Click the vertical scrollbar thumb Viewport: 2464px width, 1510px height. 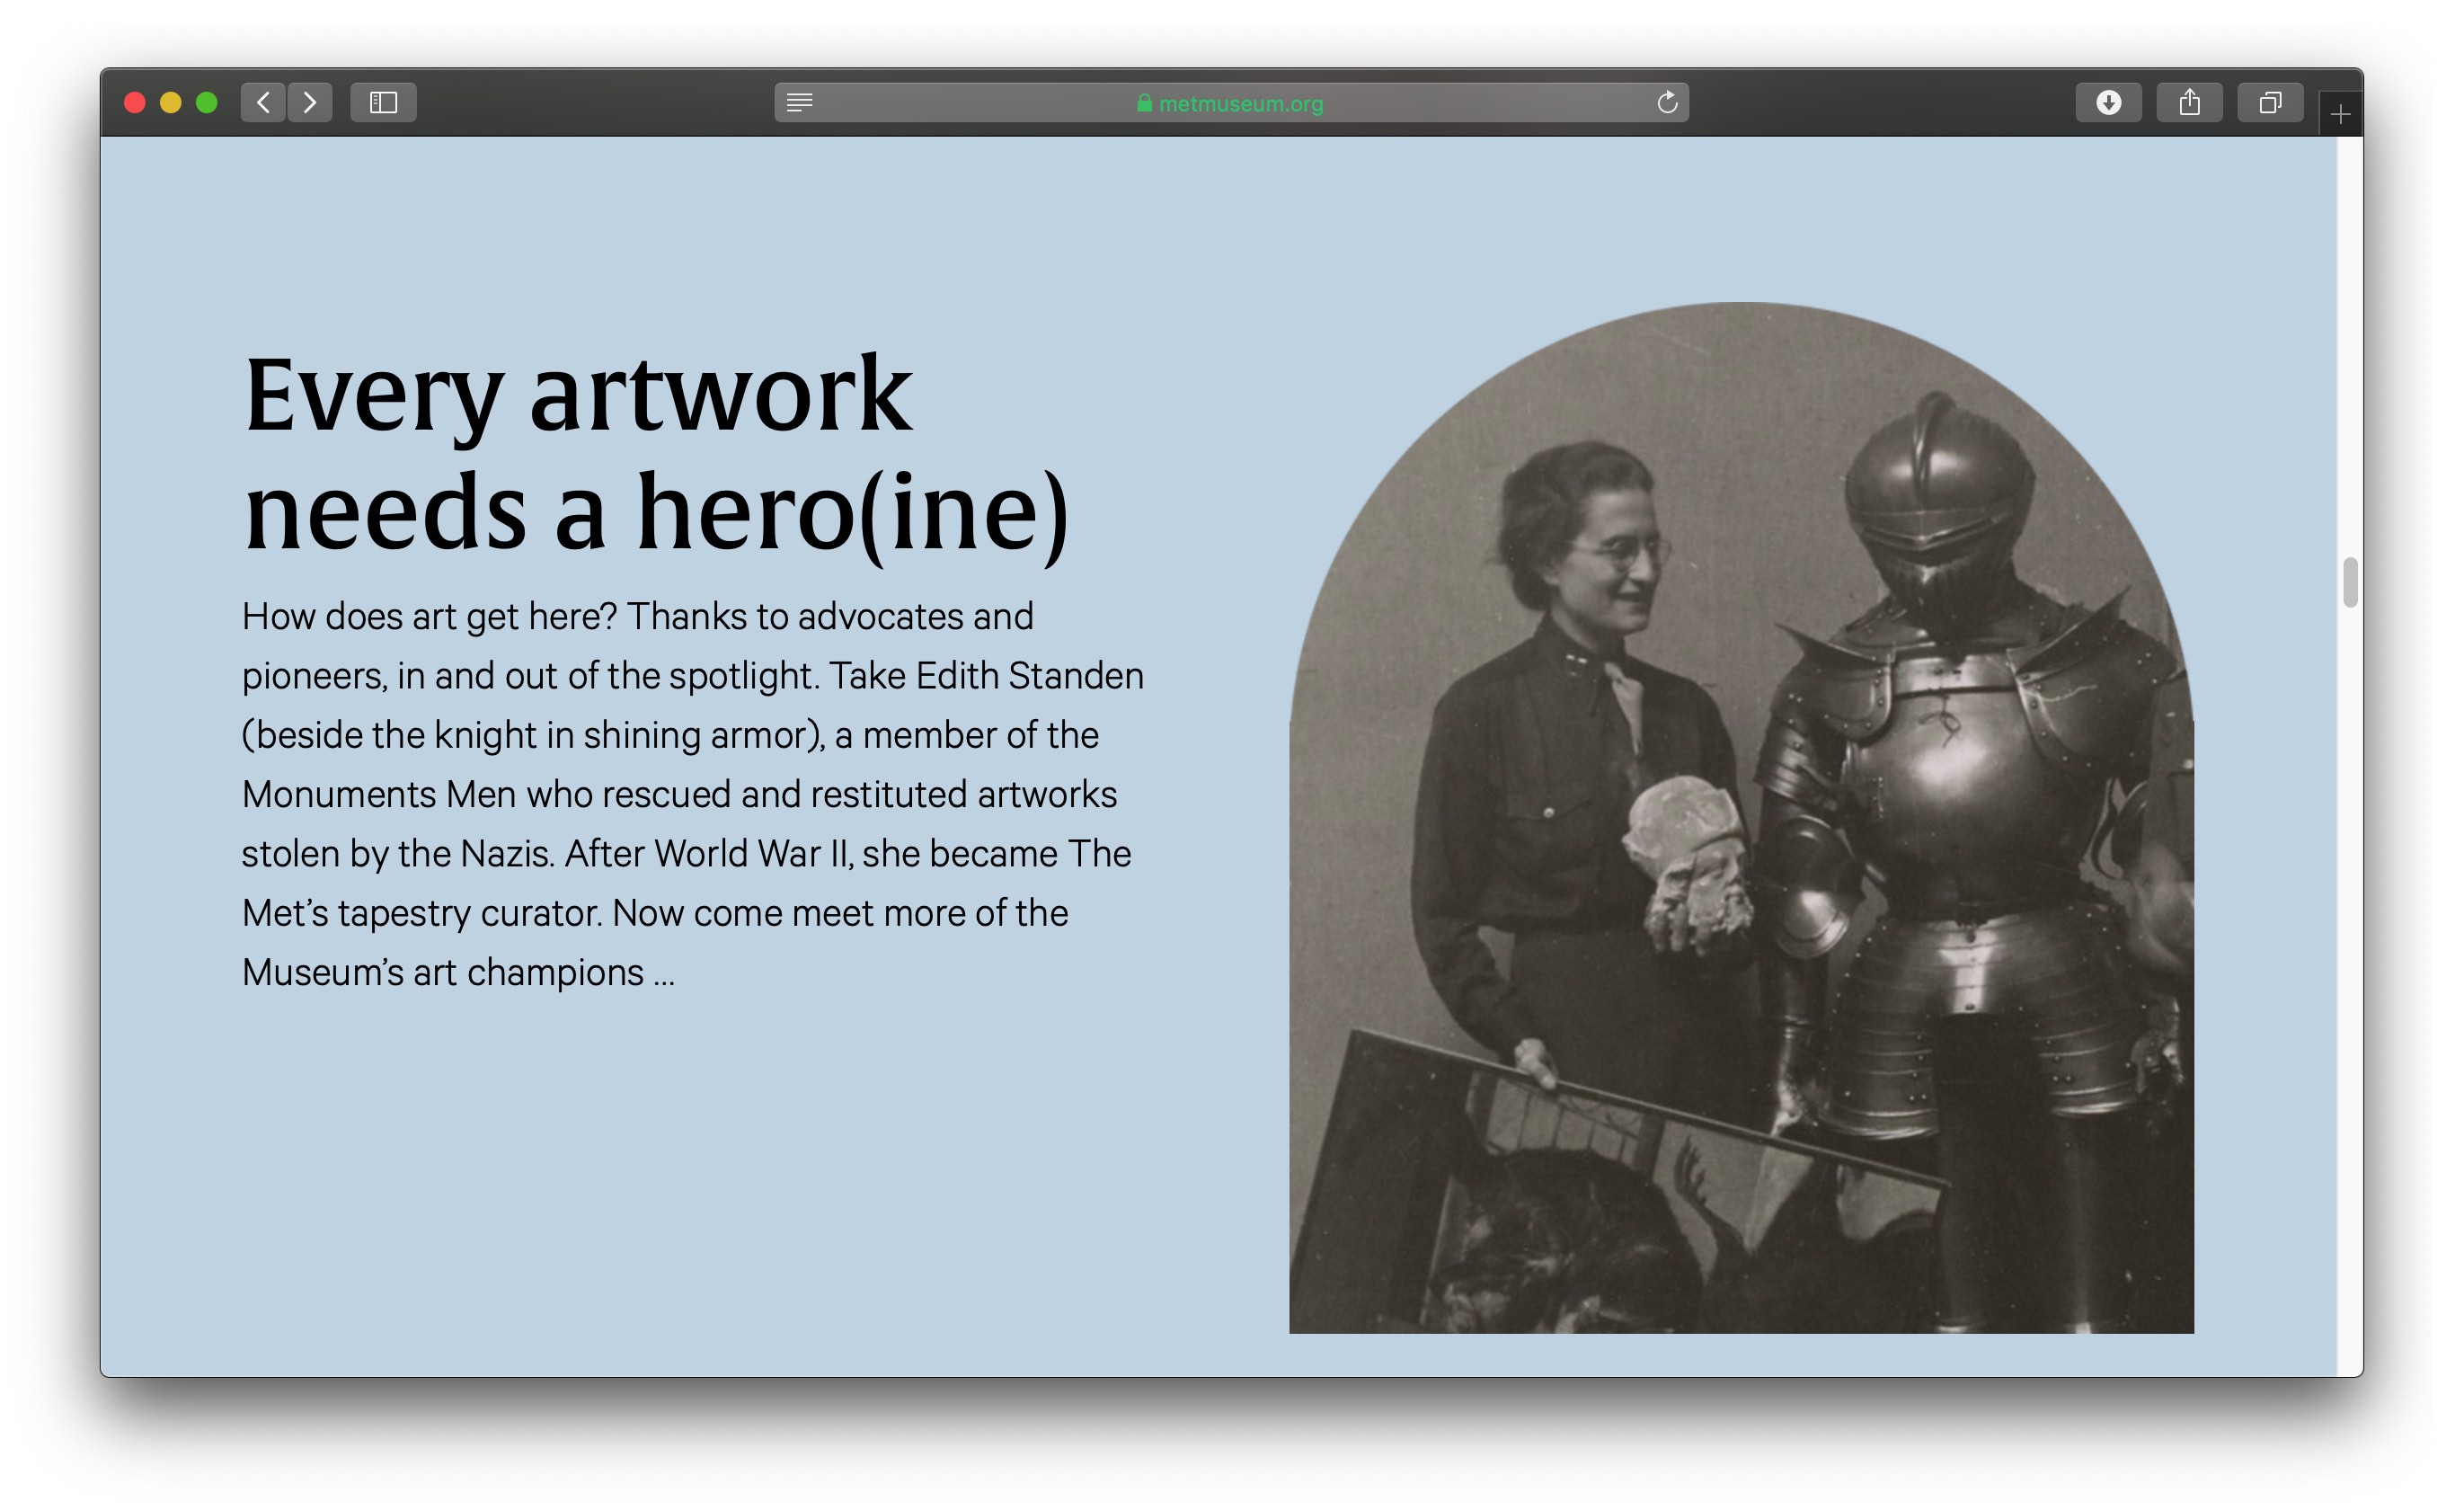click(x=2350, y=582)
